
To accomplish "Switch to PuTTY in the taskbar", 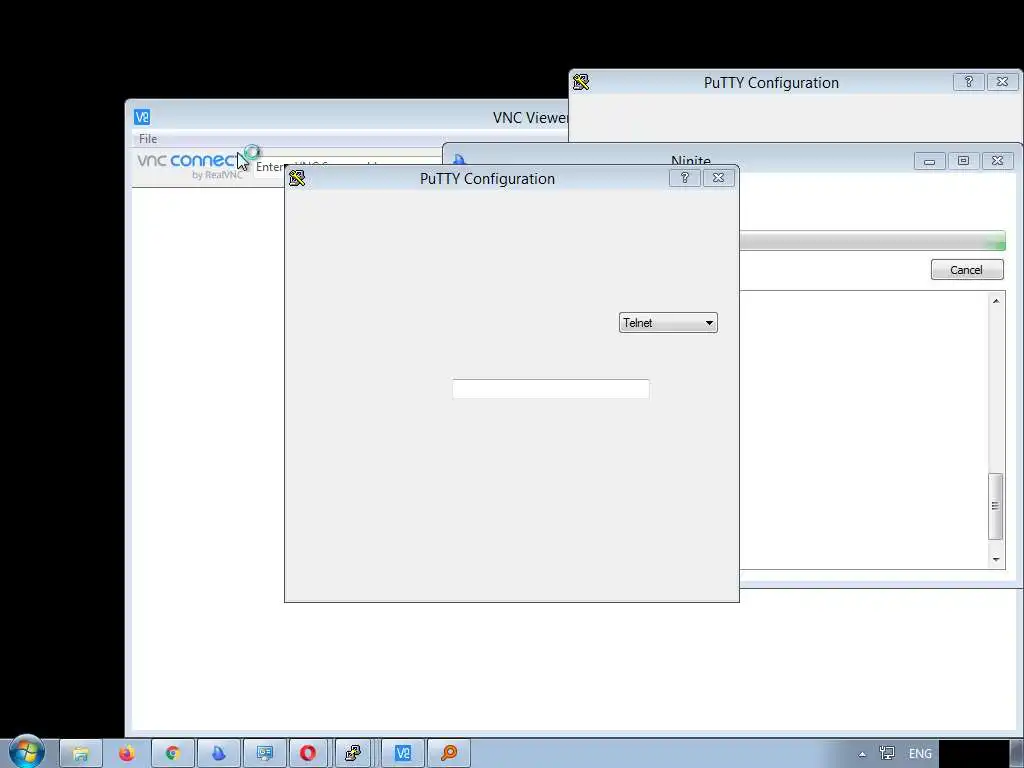I will pos(353,753).
